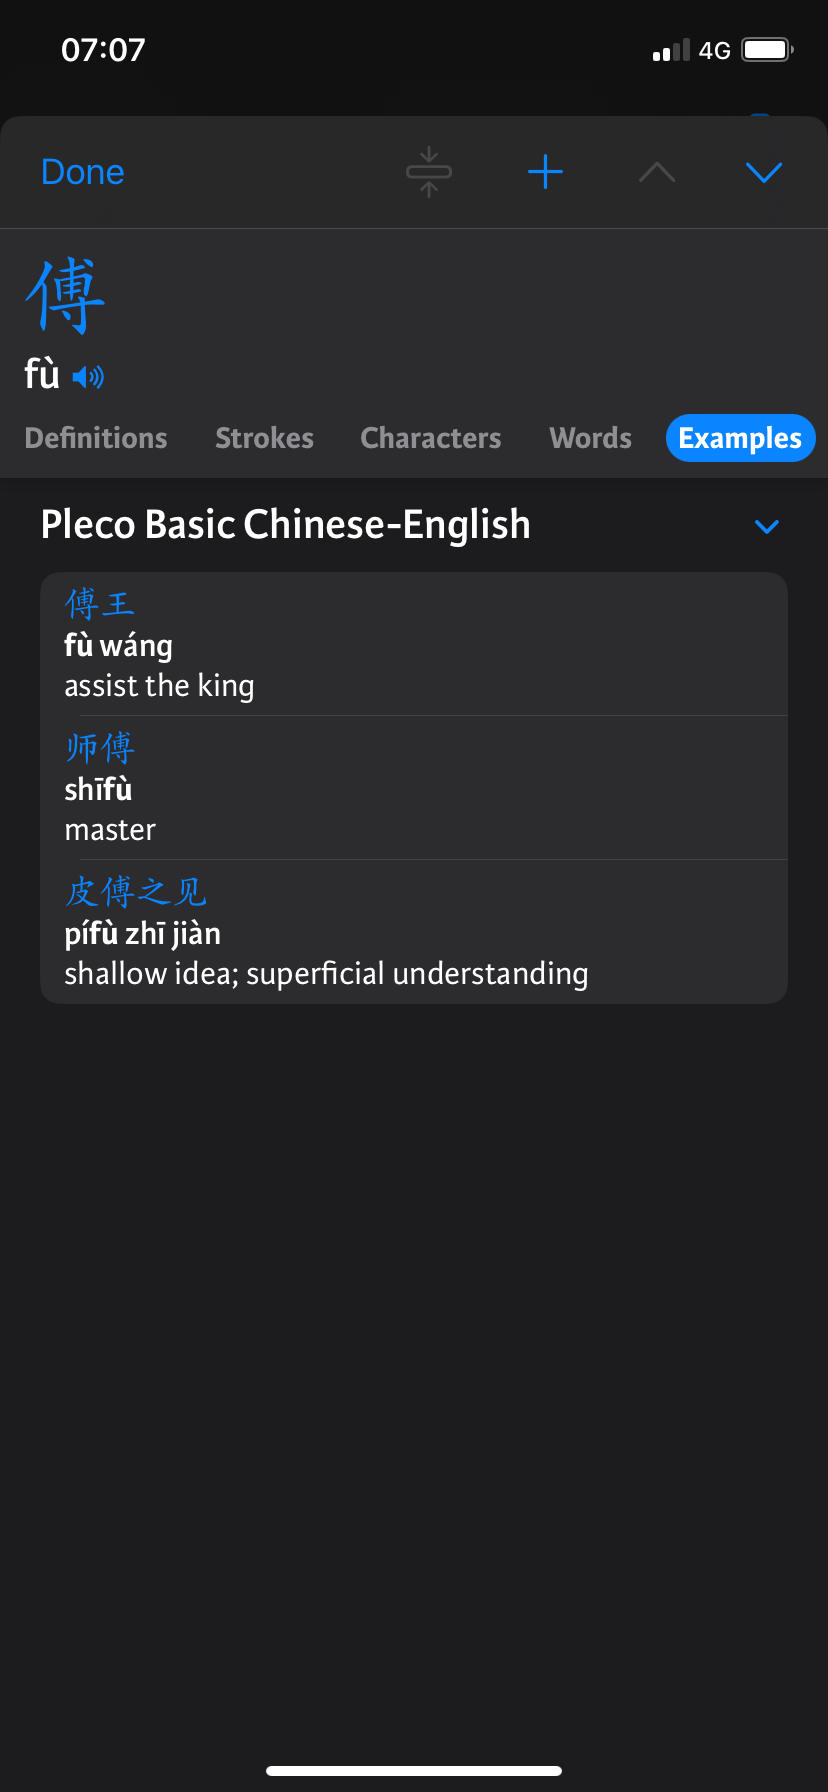Screen dimensions: 828x1792
Task: Open the Words tab
Action: pos(591,438)
